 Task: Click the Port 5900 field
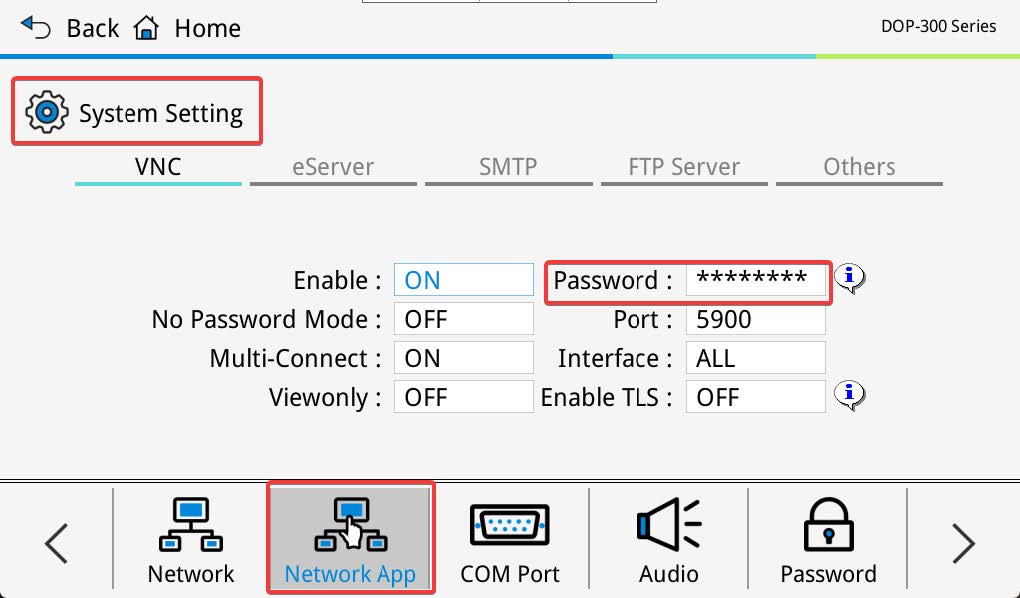[755, 319]
